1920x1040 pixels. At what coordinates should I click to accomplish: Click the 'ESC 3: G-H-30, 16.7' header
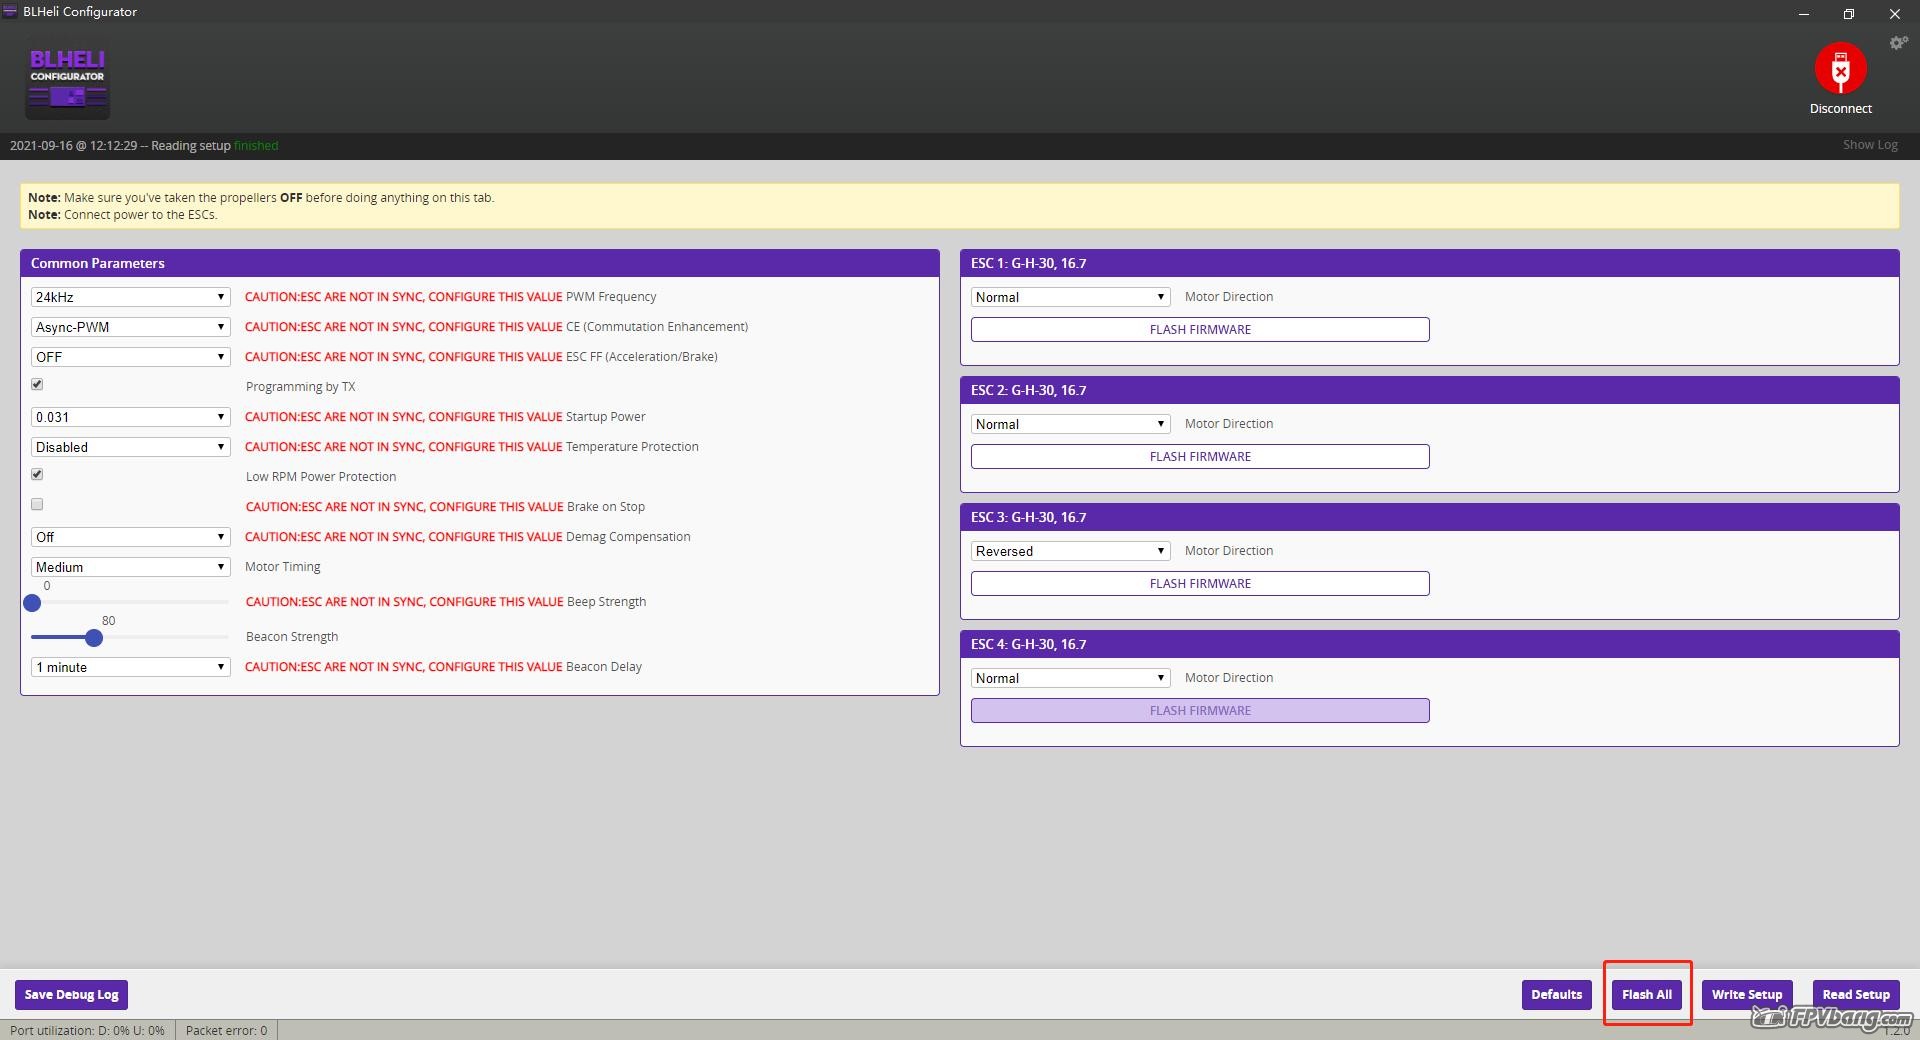(x=1429, y=517)
